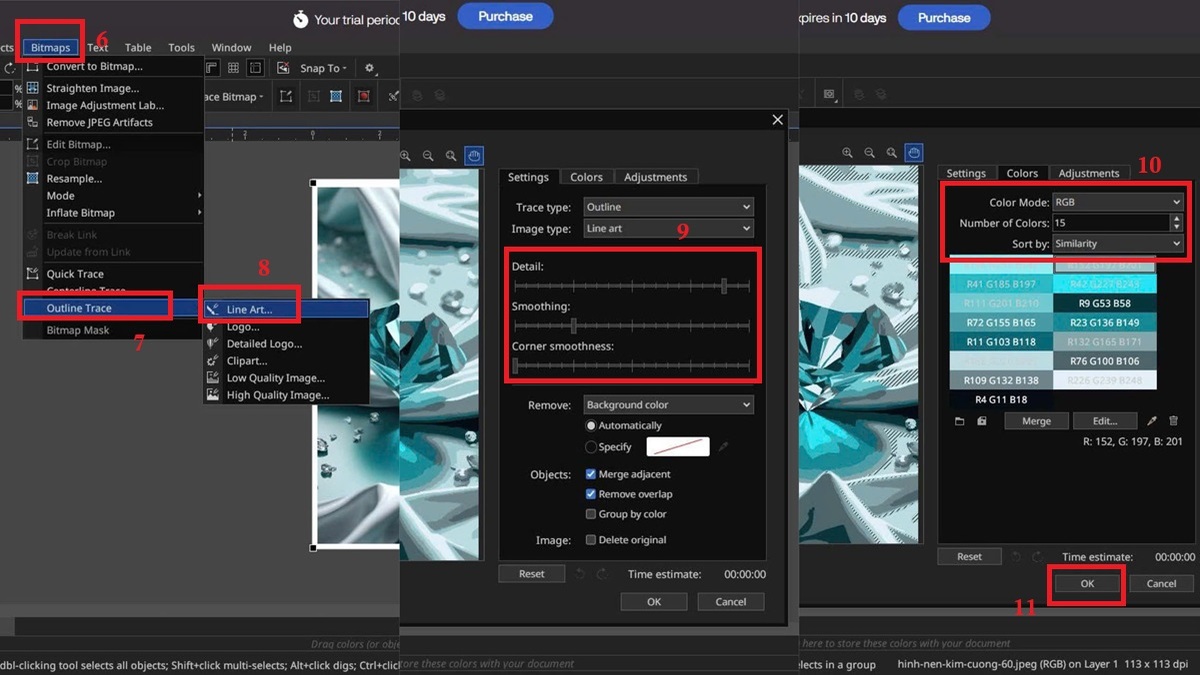
Task: Close the Settings-tab trace dialog with X
Action: [x=777, y=120]
